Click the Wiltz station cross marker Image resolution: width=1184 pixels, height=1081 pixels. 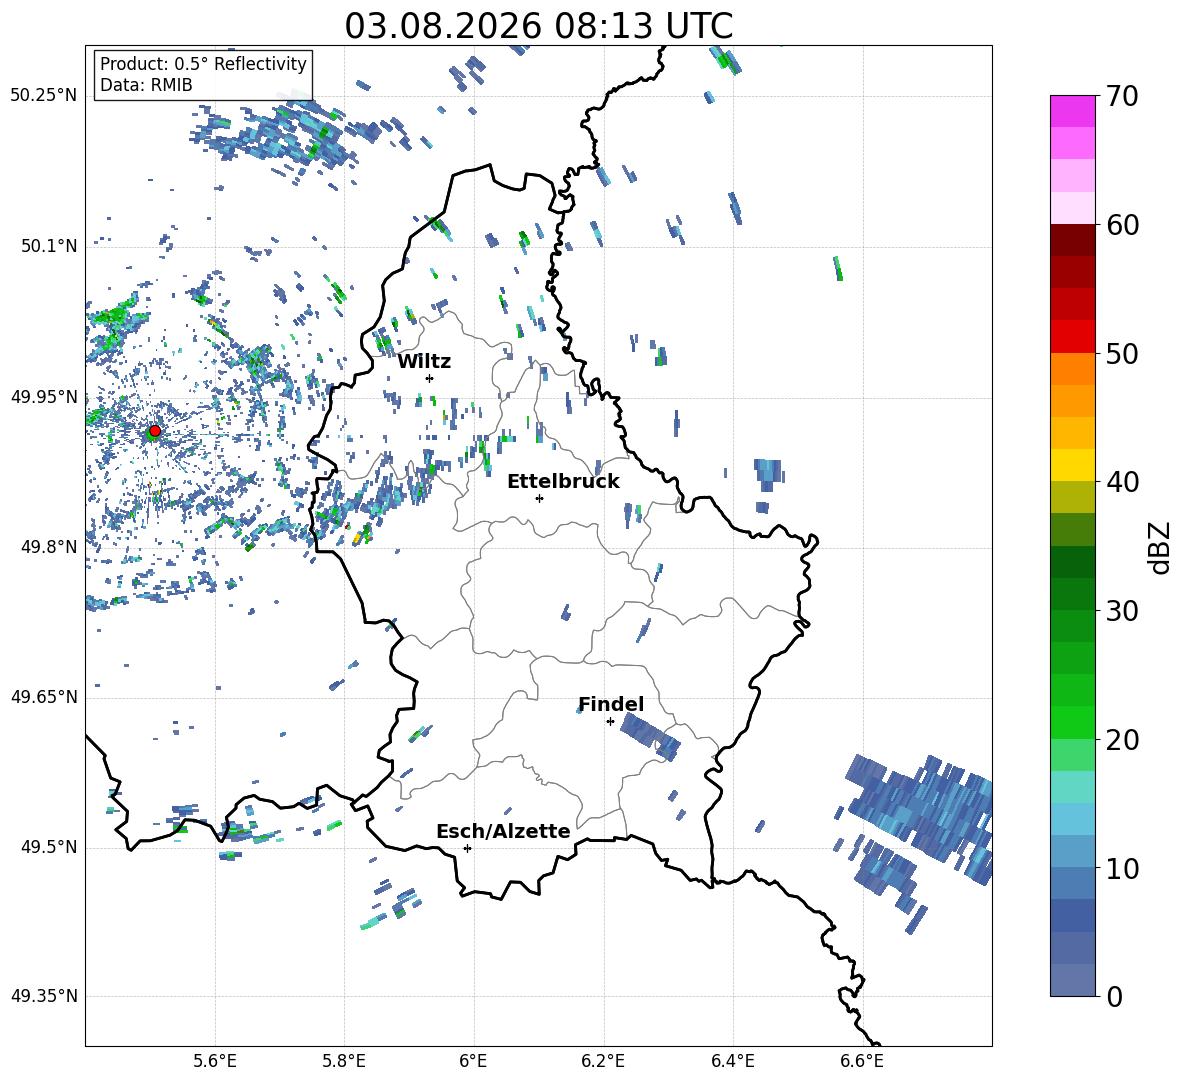coord(430,378)
